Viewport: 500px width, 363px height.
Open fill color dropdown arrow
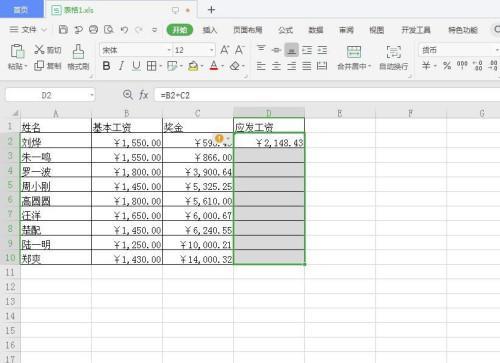[202, 66]
